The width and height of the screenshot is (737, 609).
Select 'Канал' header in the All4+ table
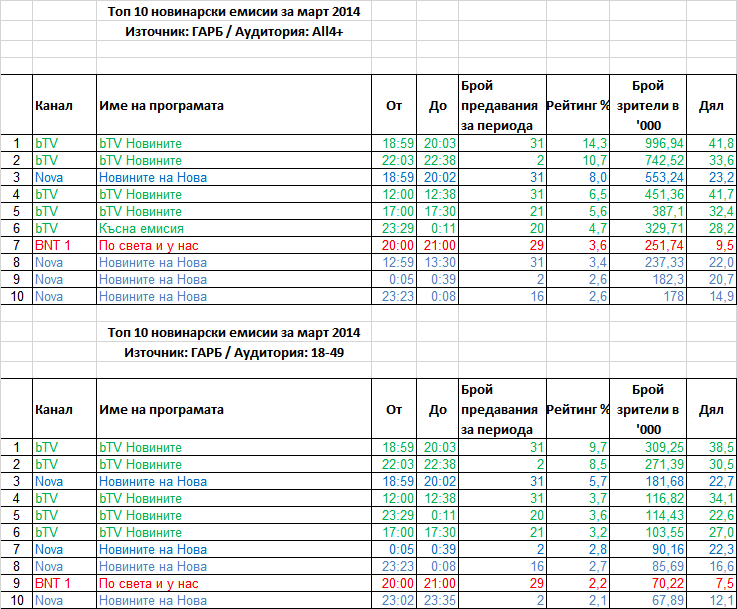(54, 106)
